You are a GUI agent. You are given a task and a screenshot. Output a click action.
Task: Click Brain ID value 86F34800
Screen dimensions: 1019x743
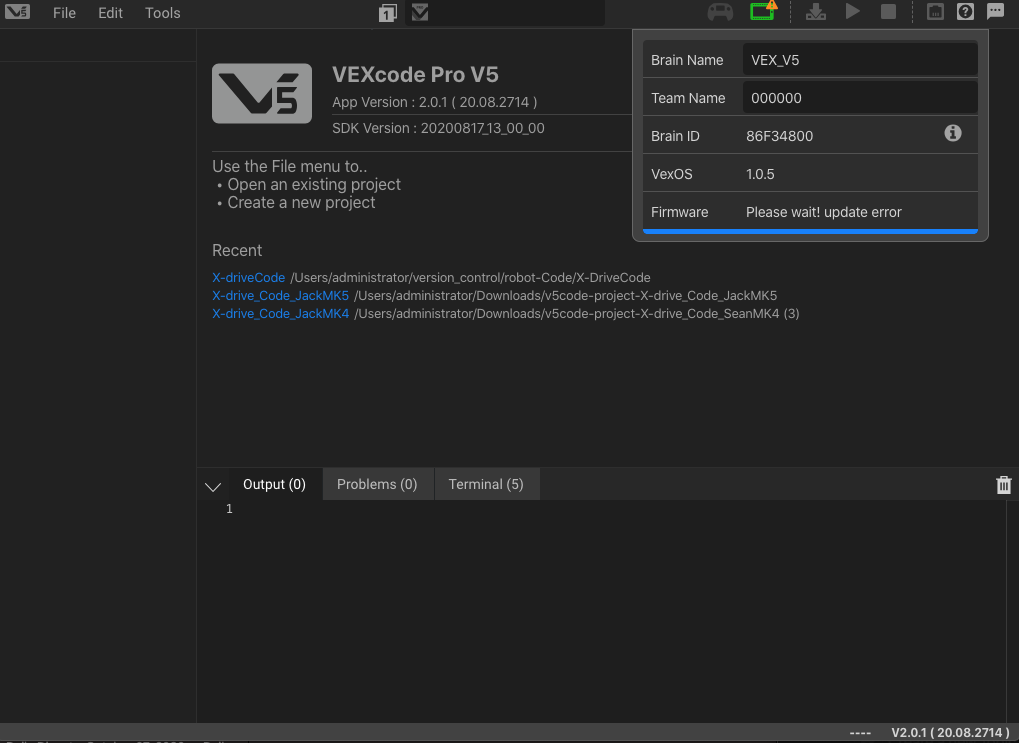(x=779, y=137)
